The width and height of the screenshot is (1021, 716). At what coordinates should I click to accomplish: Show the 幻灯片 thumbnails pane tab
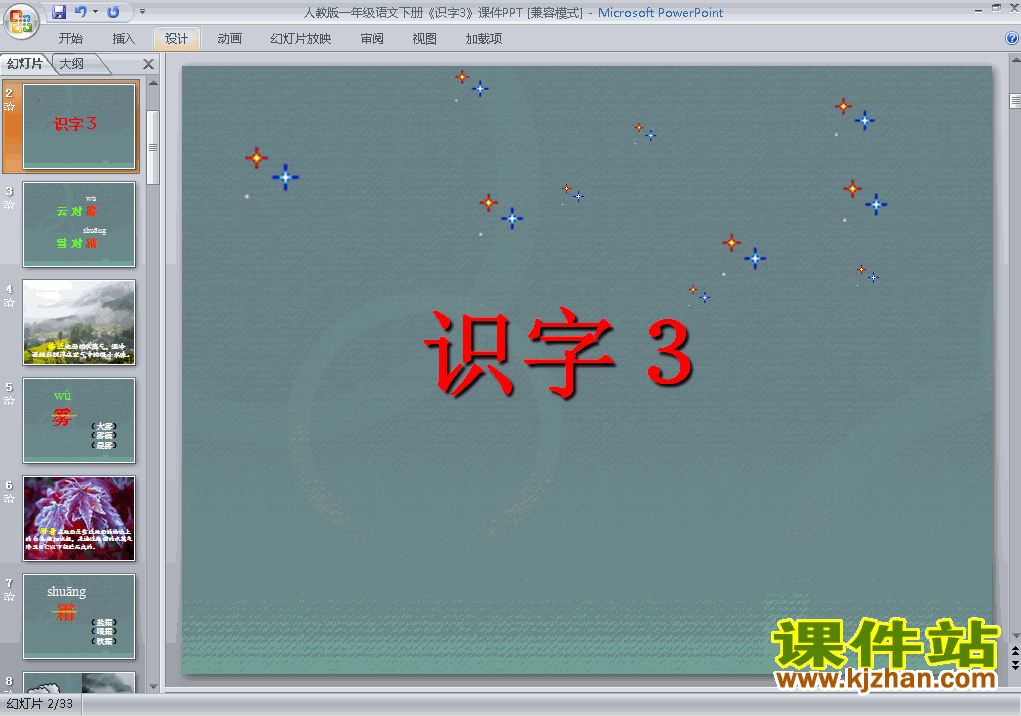25,64
